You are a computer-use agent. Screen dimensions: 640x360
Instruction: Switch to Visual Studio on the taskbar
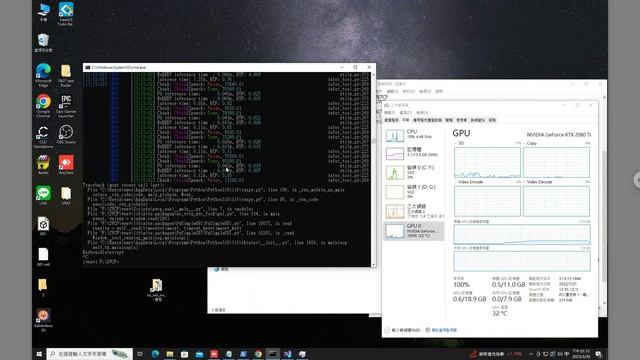click(287, 354)
